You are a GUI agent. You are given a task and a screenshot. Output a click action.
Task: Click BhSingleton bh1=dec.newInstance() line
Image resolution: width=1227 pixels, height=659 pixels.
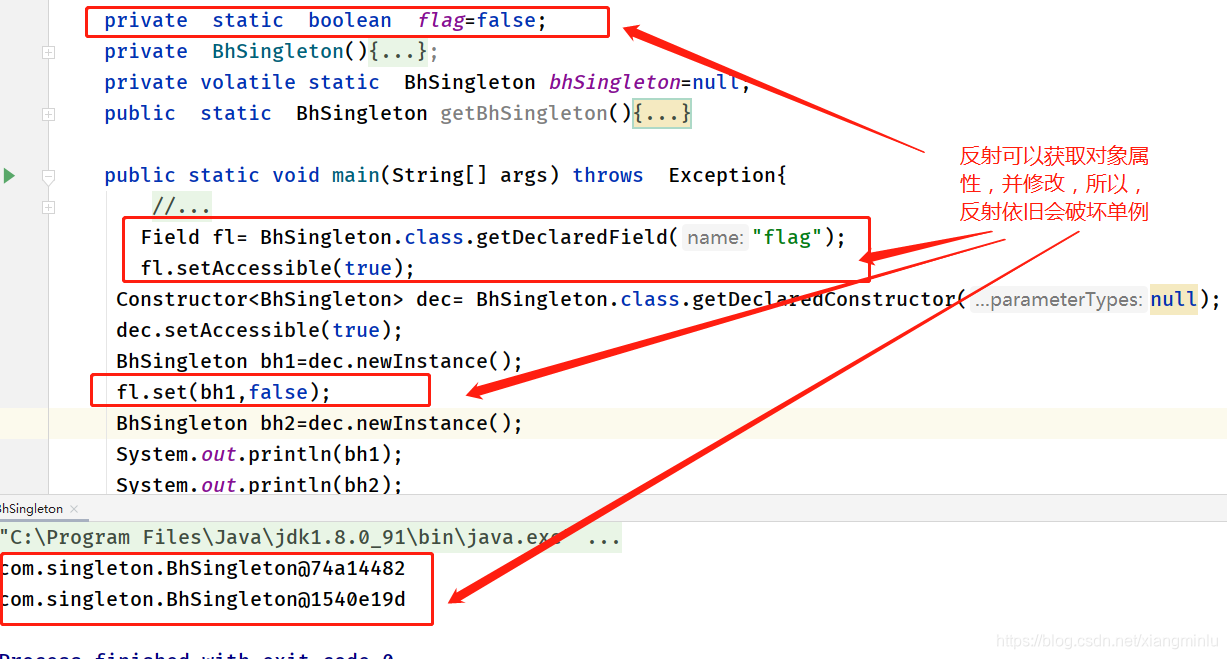pos(319,362)
